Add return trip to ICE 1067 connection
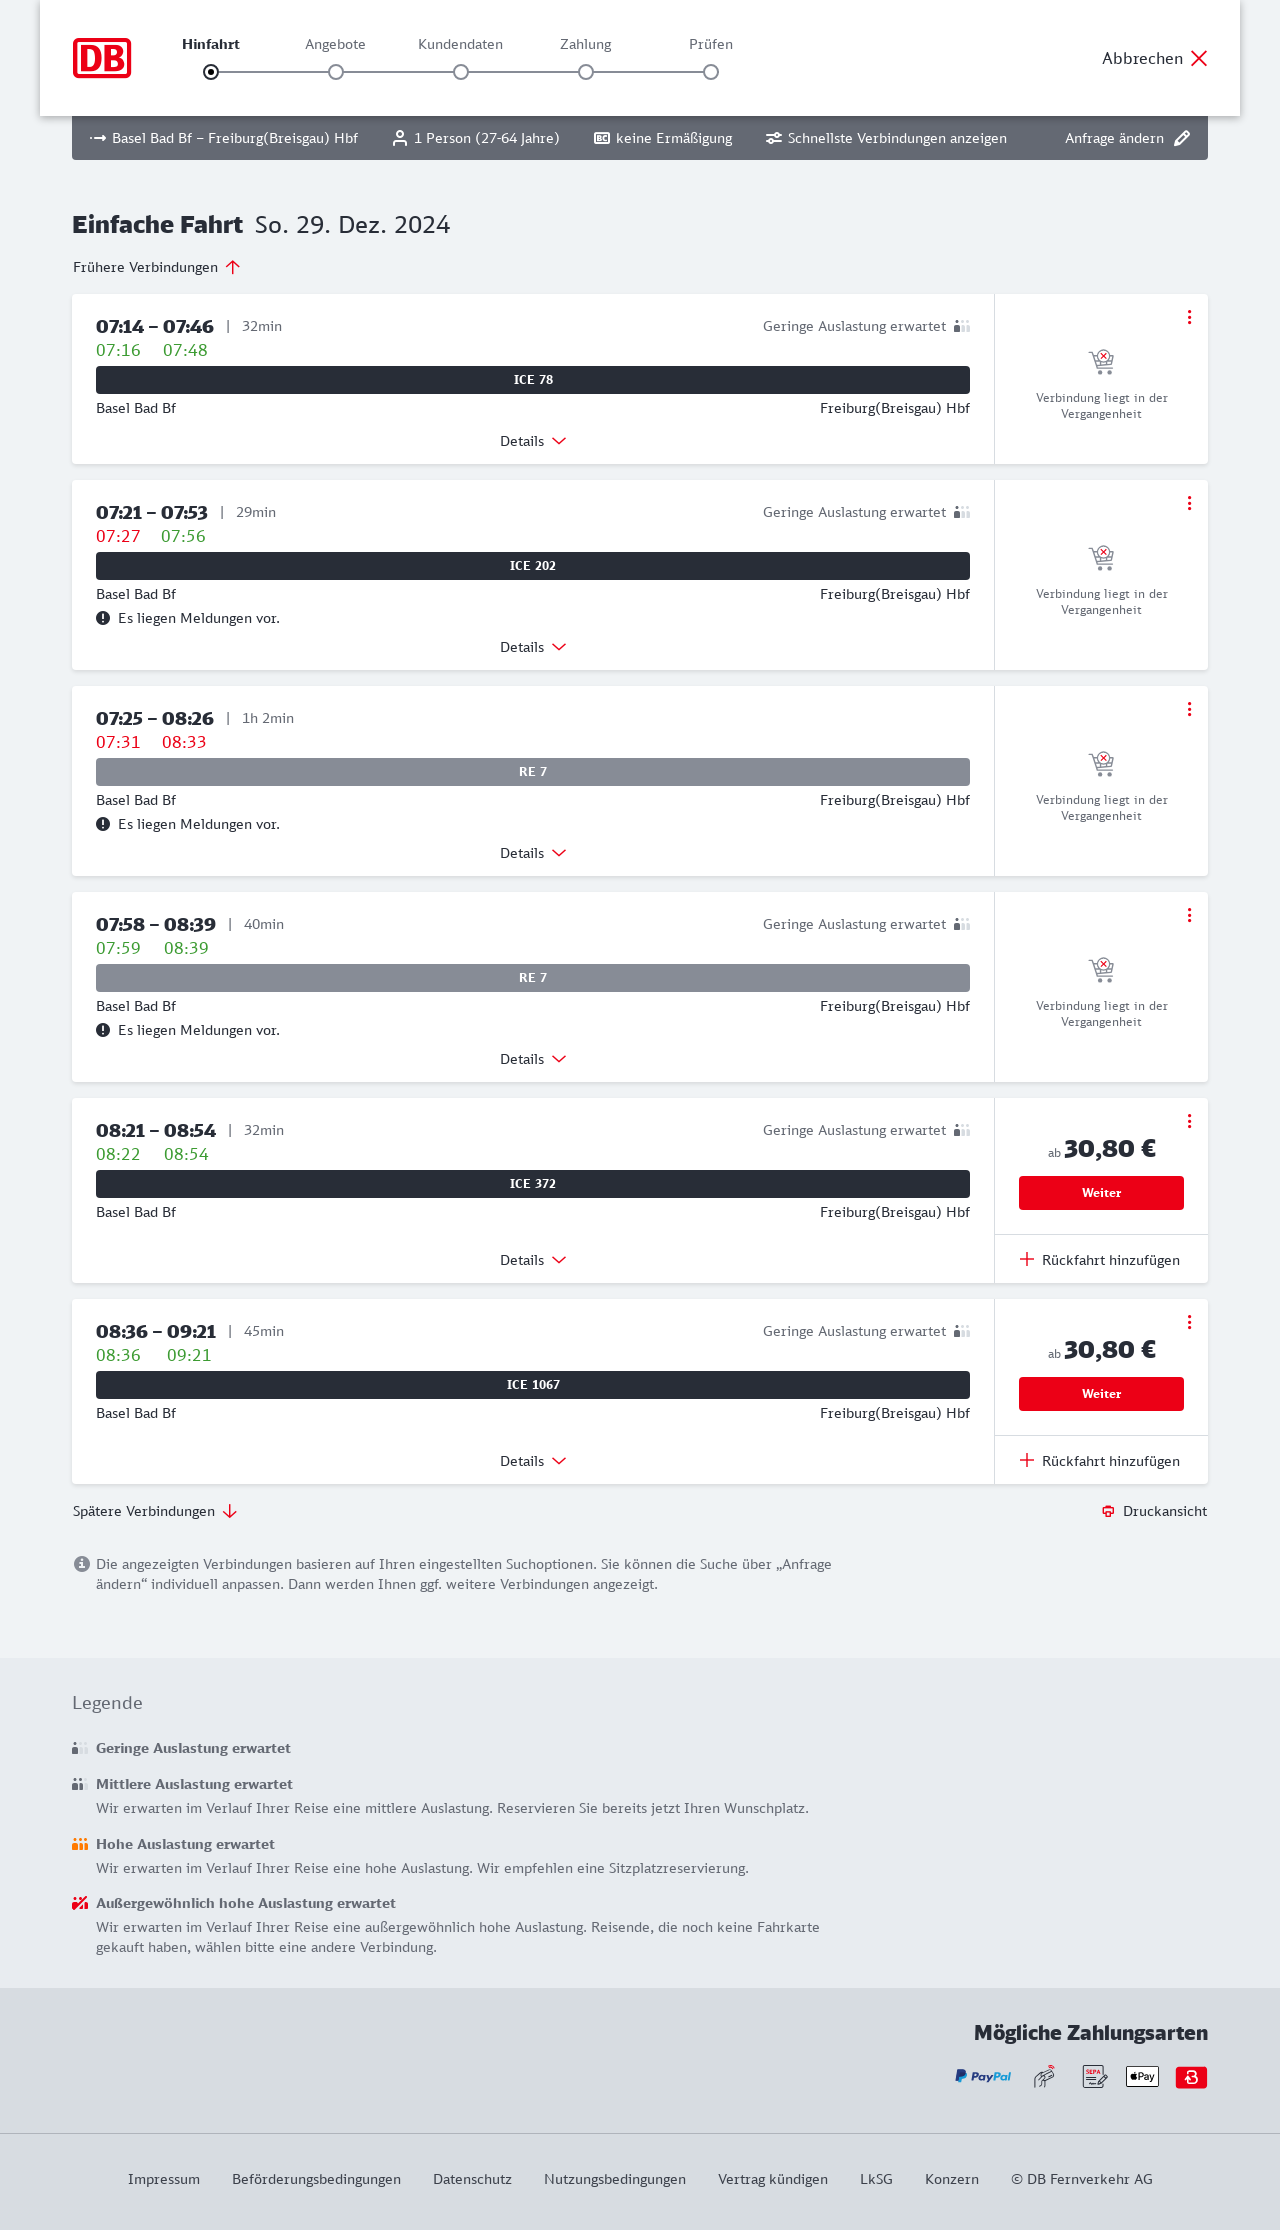This screenshot has height=2230, width=1280. [x=1100, y=1461]
